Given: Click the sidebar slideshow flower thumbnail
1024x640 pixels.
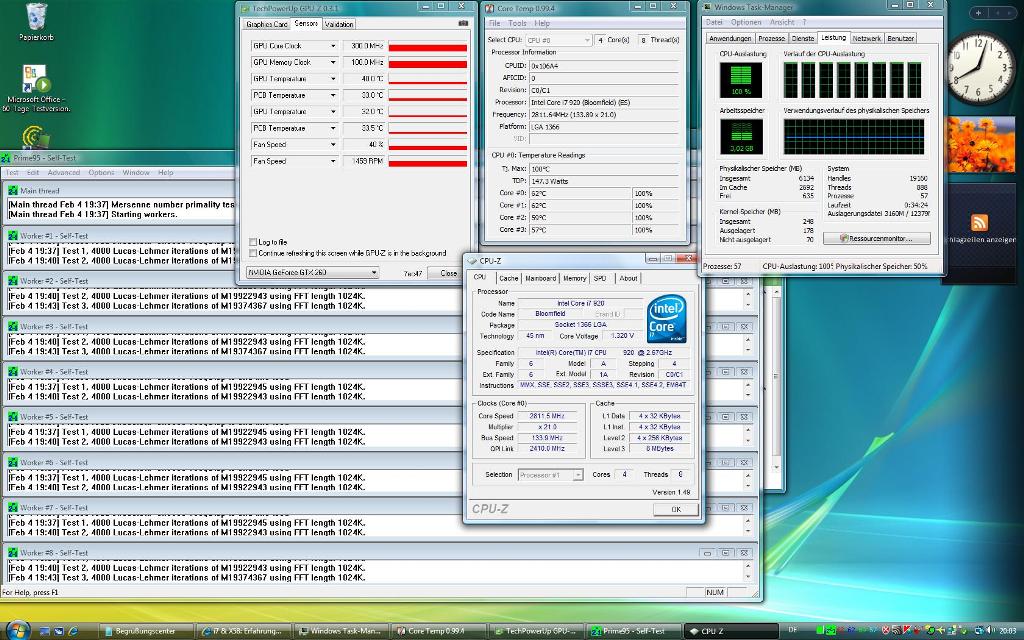Looking at the screenshot, I should coord(980,144).
